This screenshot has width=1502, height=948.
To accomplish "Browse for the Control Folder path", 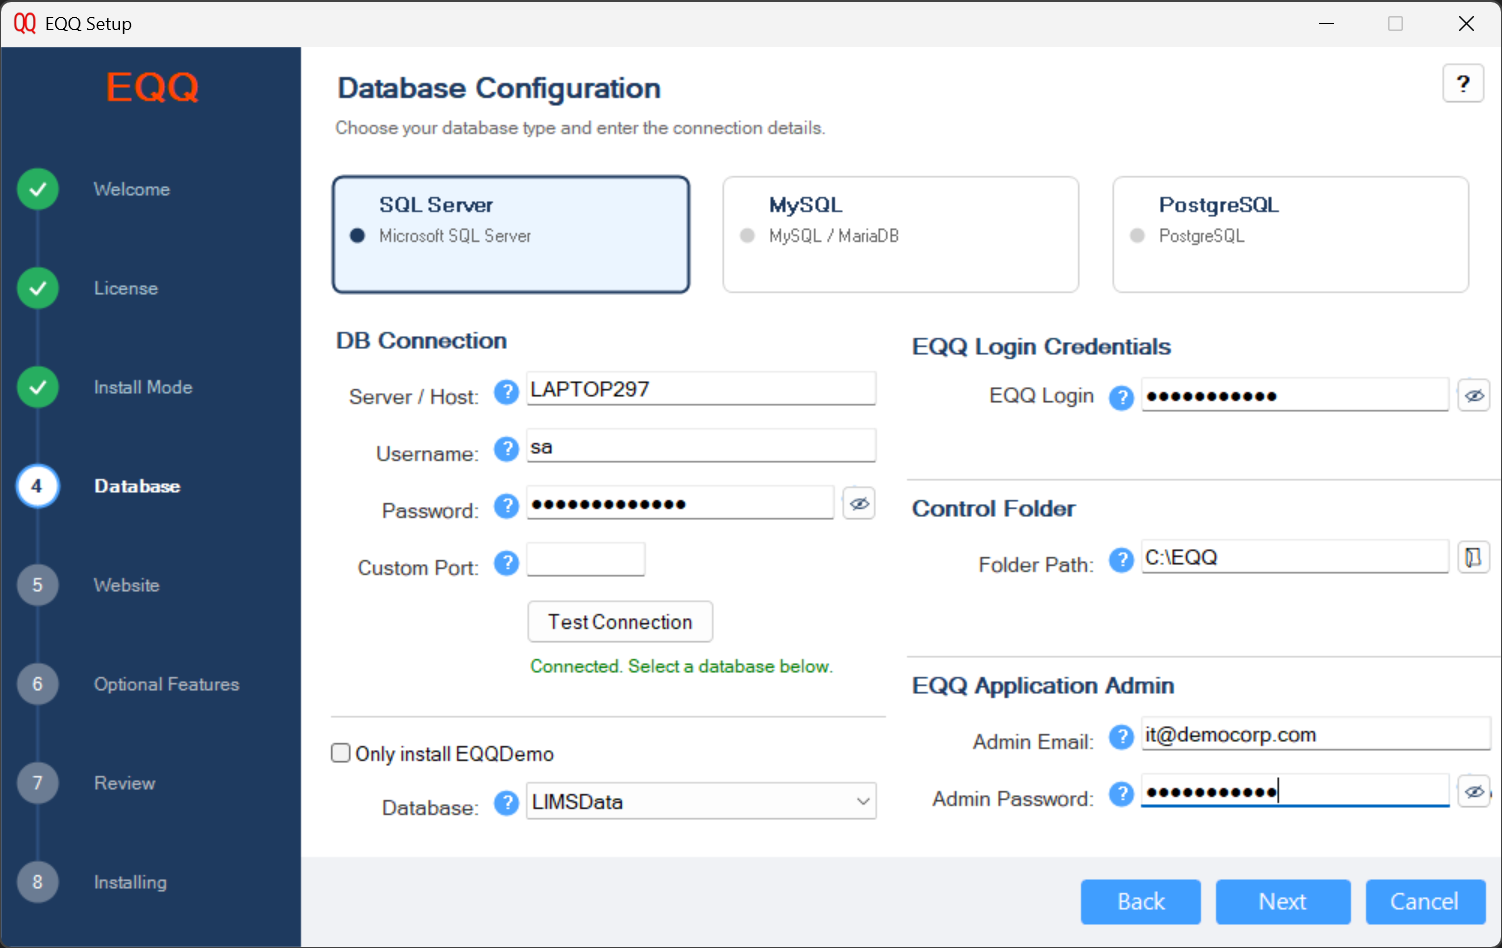I will [x=1473, y=557].
